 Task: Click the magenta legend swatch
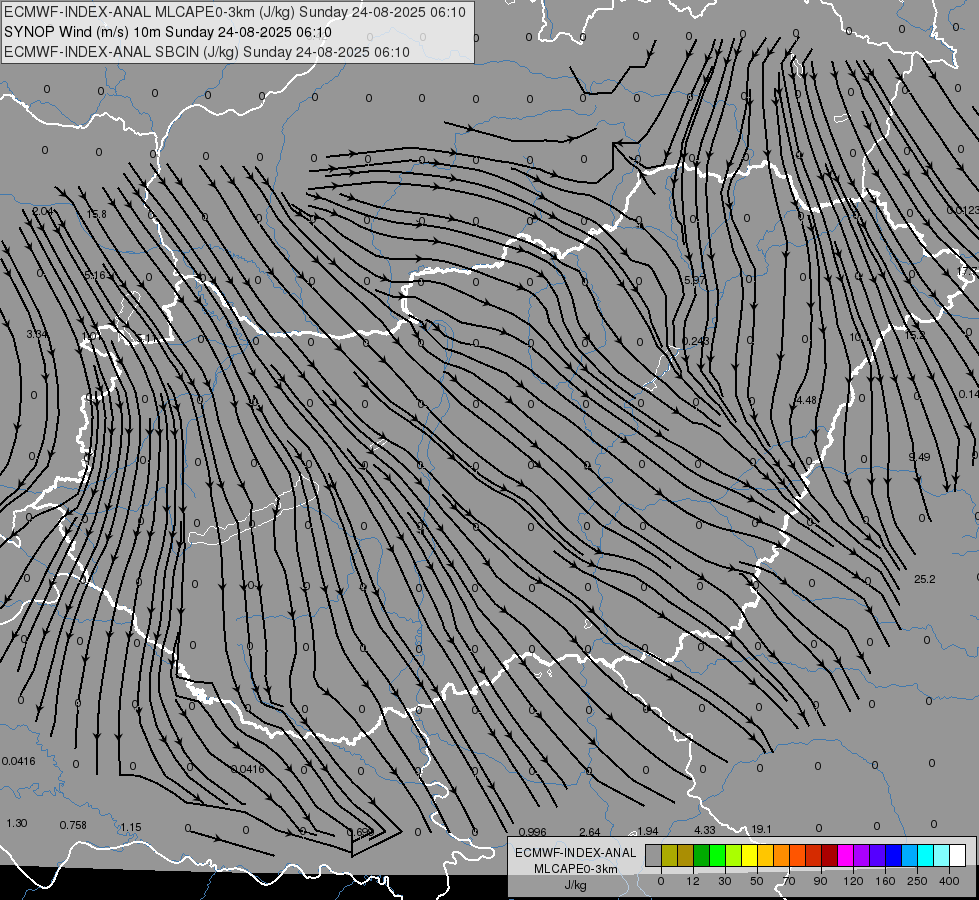pos(846,855)
